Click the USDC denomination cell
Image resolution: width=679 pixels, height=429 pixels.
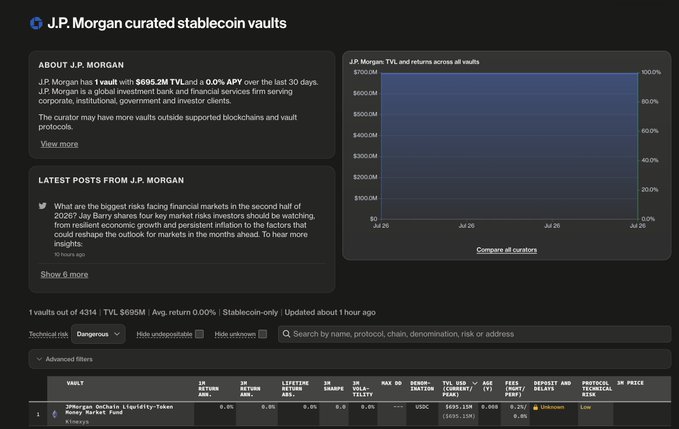[422, 407]
